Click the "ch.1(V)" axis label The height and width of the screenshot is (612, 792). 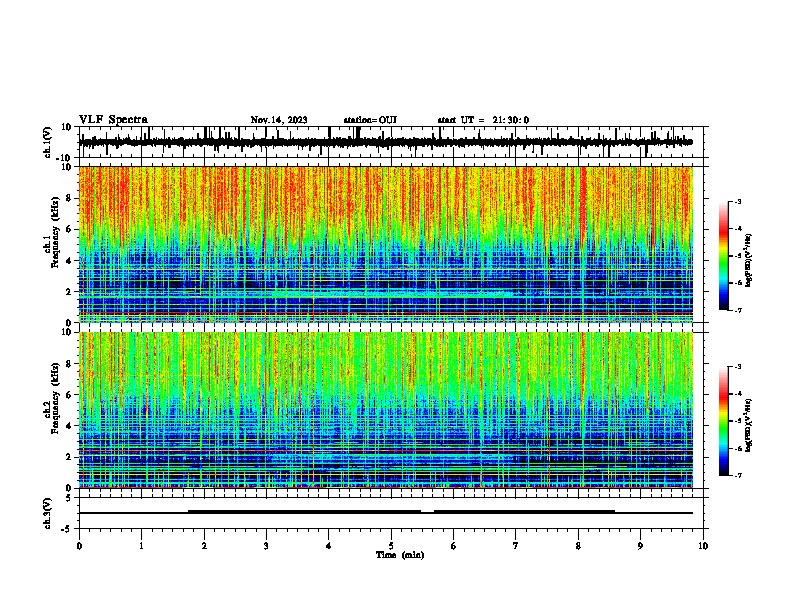pos(47,142)
